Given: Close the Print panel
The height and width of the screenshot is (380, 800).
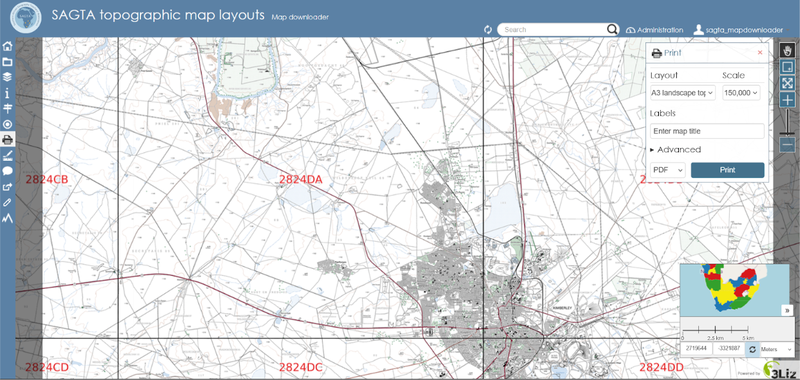Looking at the screenshot, I should click(760, 53).
